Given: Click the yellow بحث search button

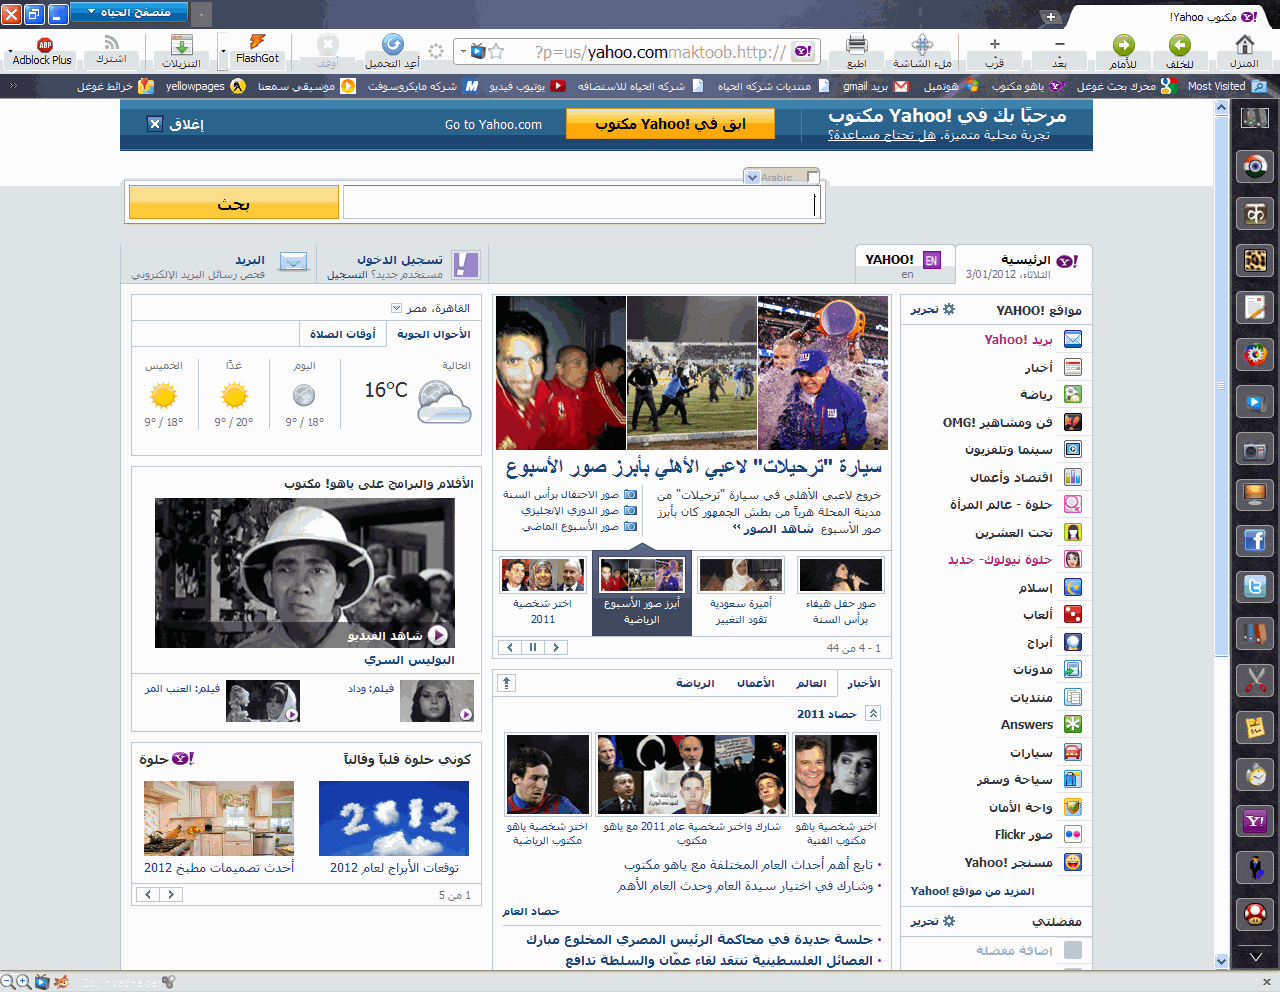Looking at the screenshot, I should tap(234, 203).
